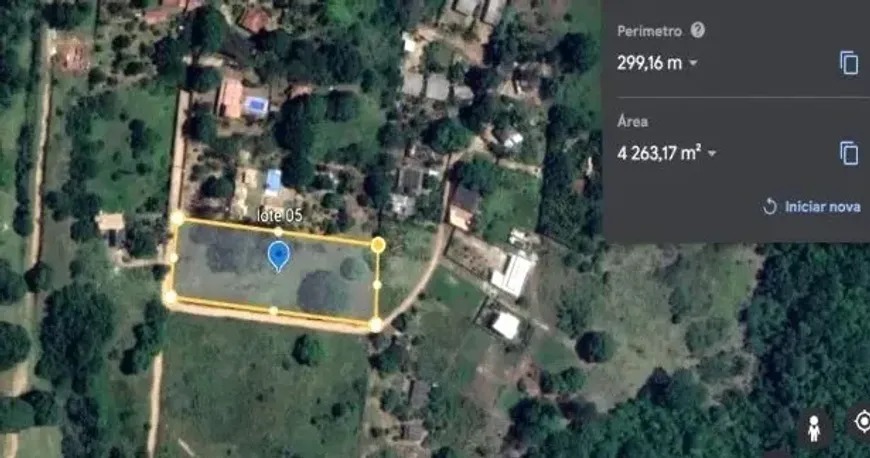Click the midpoint handle on polygon's bottom edge
Viewport: 870px width, 458px height.
[273, 310]
